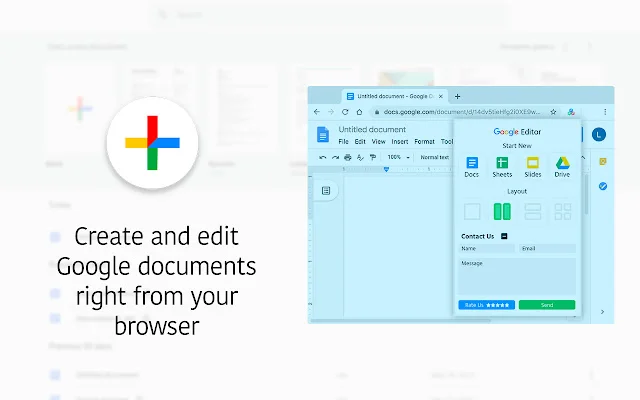Open the user account avatar L
The width and height of the screenshot is (640, 400).
pos(599,134)
